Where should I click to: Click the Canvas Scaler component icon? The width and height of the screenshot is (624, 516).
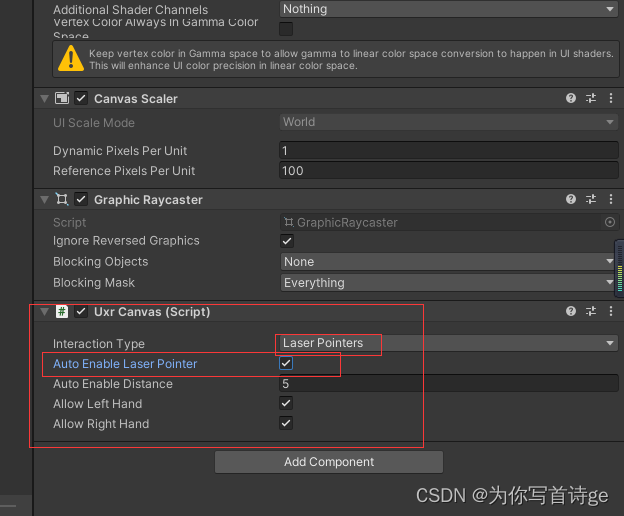tap(62, 98)
